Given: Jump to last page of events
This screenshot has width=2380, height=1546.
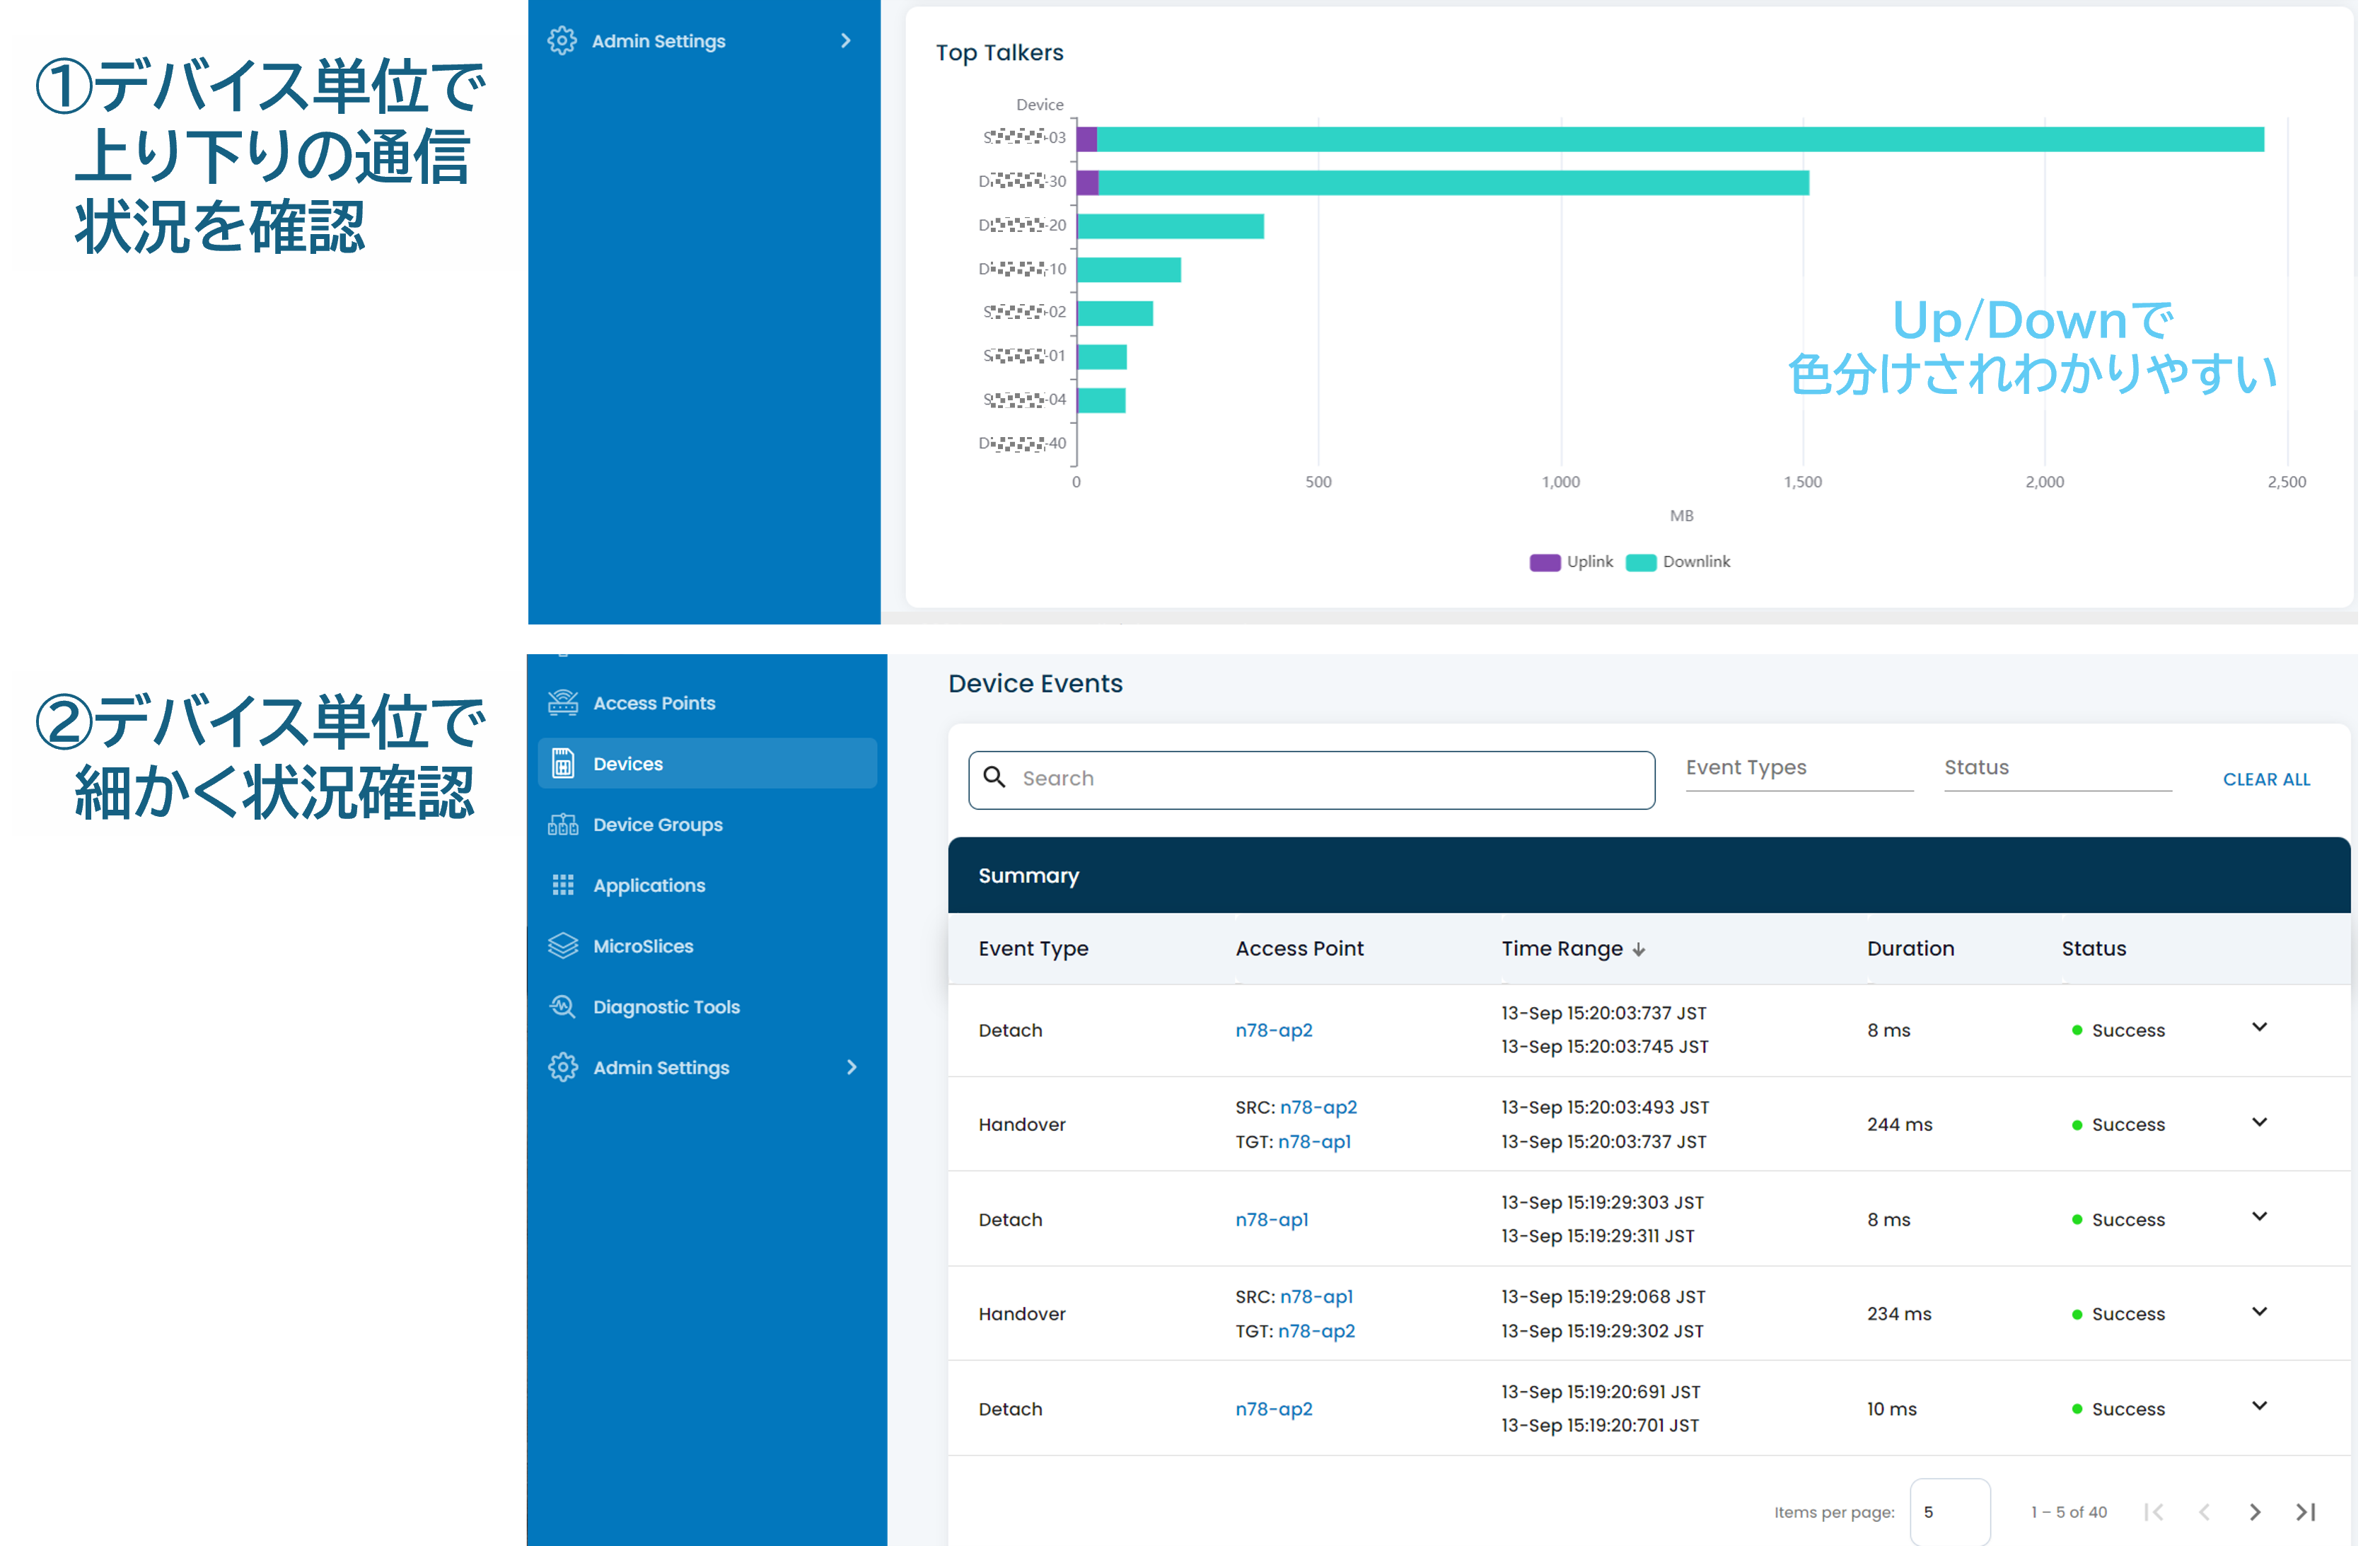Looking at the screenshot, I should pos(2305,1512).
